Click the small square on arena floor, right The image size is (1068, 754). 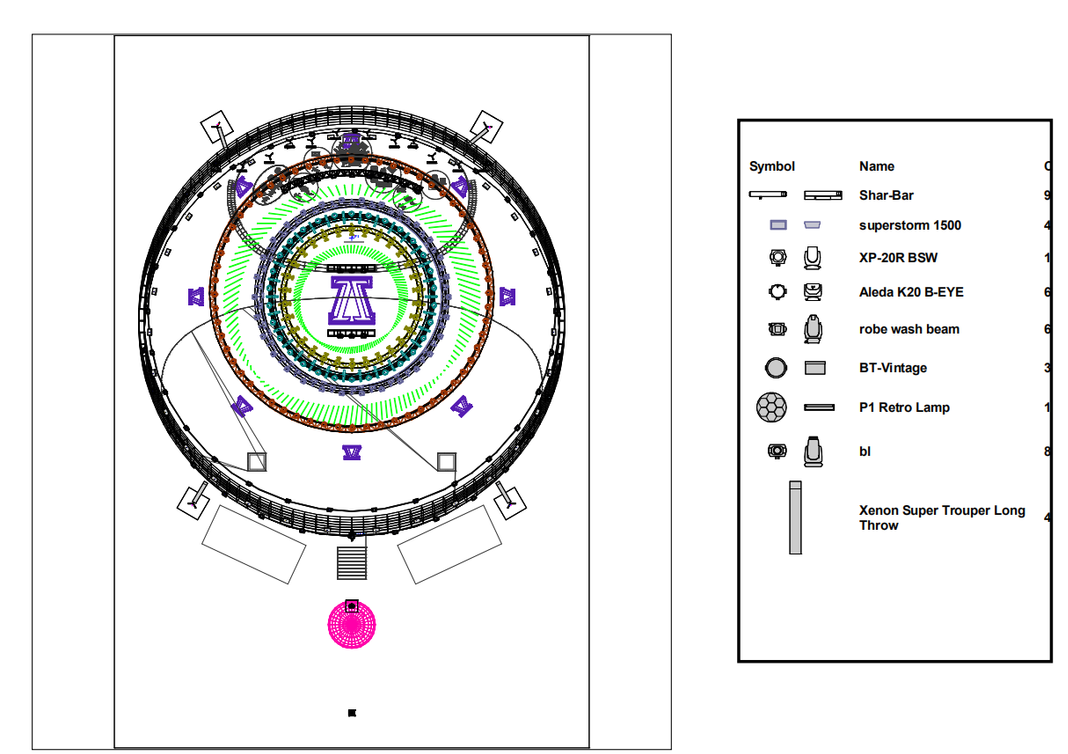point(446,462)
